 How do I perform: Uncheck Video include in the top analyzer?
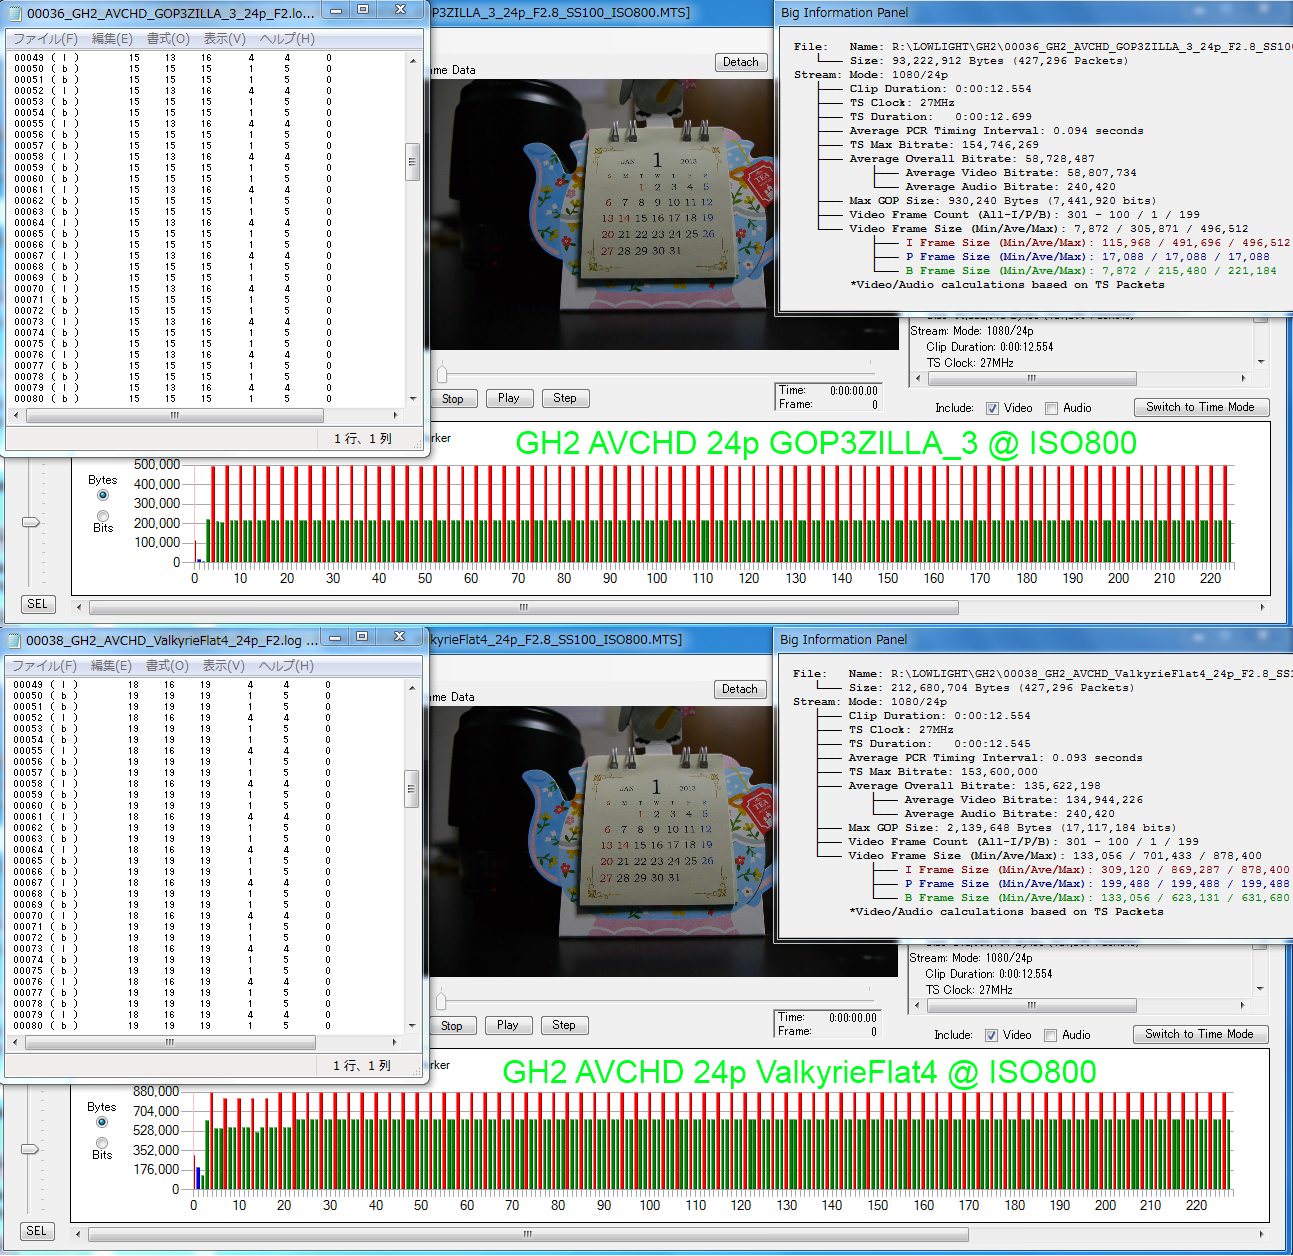tap(992, 408)
